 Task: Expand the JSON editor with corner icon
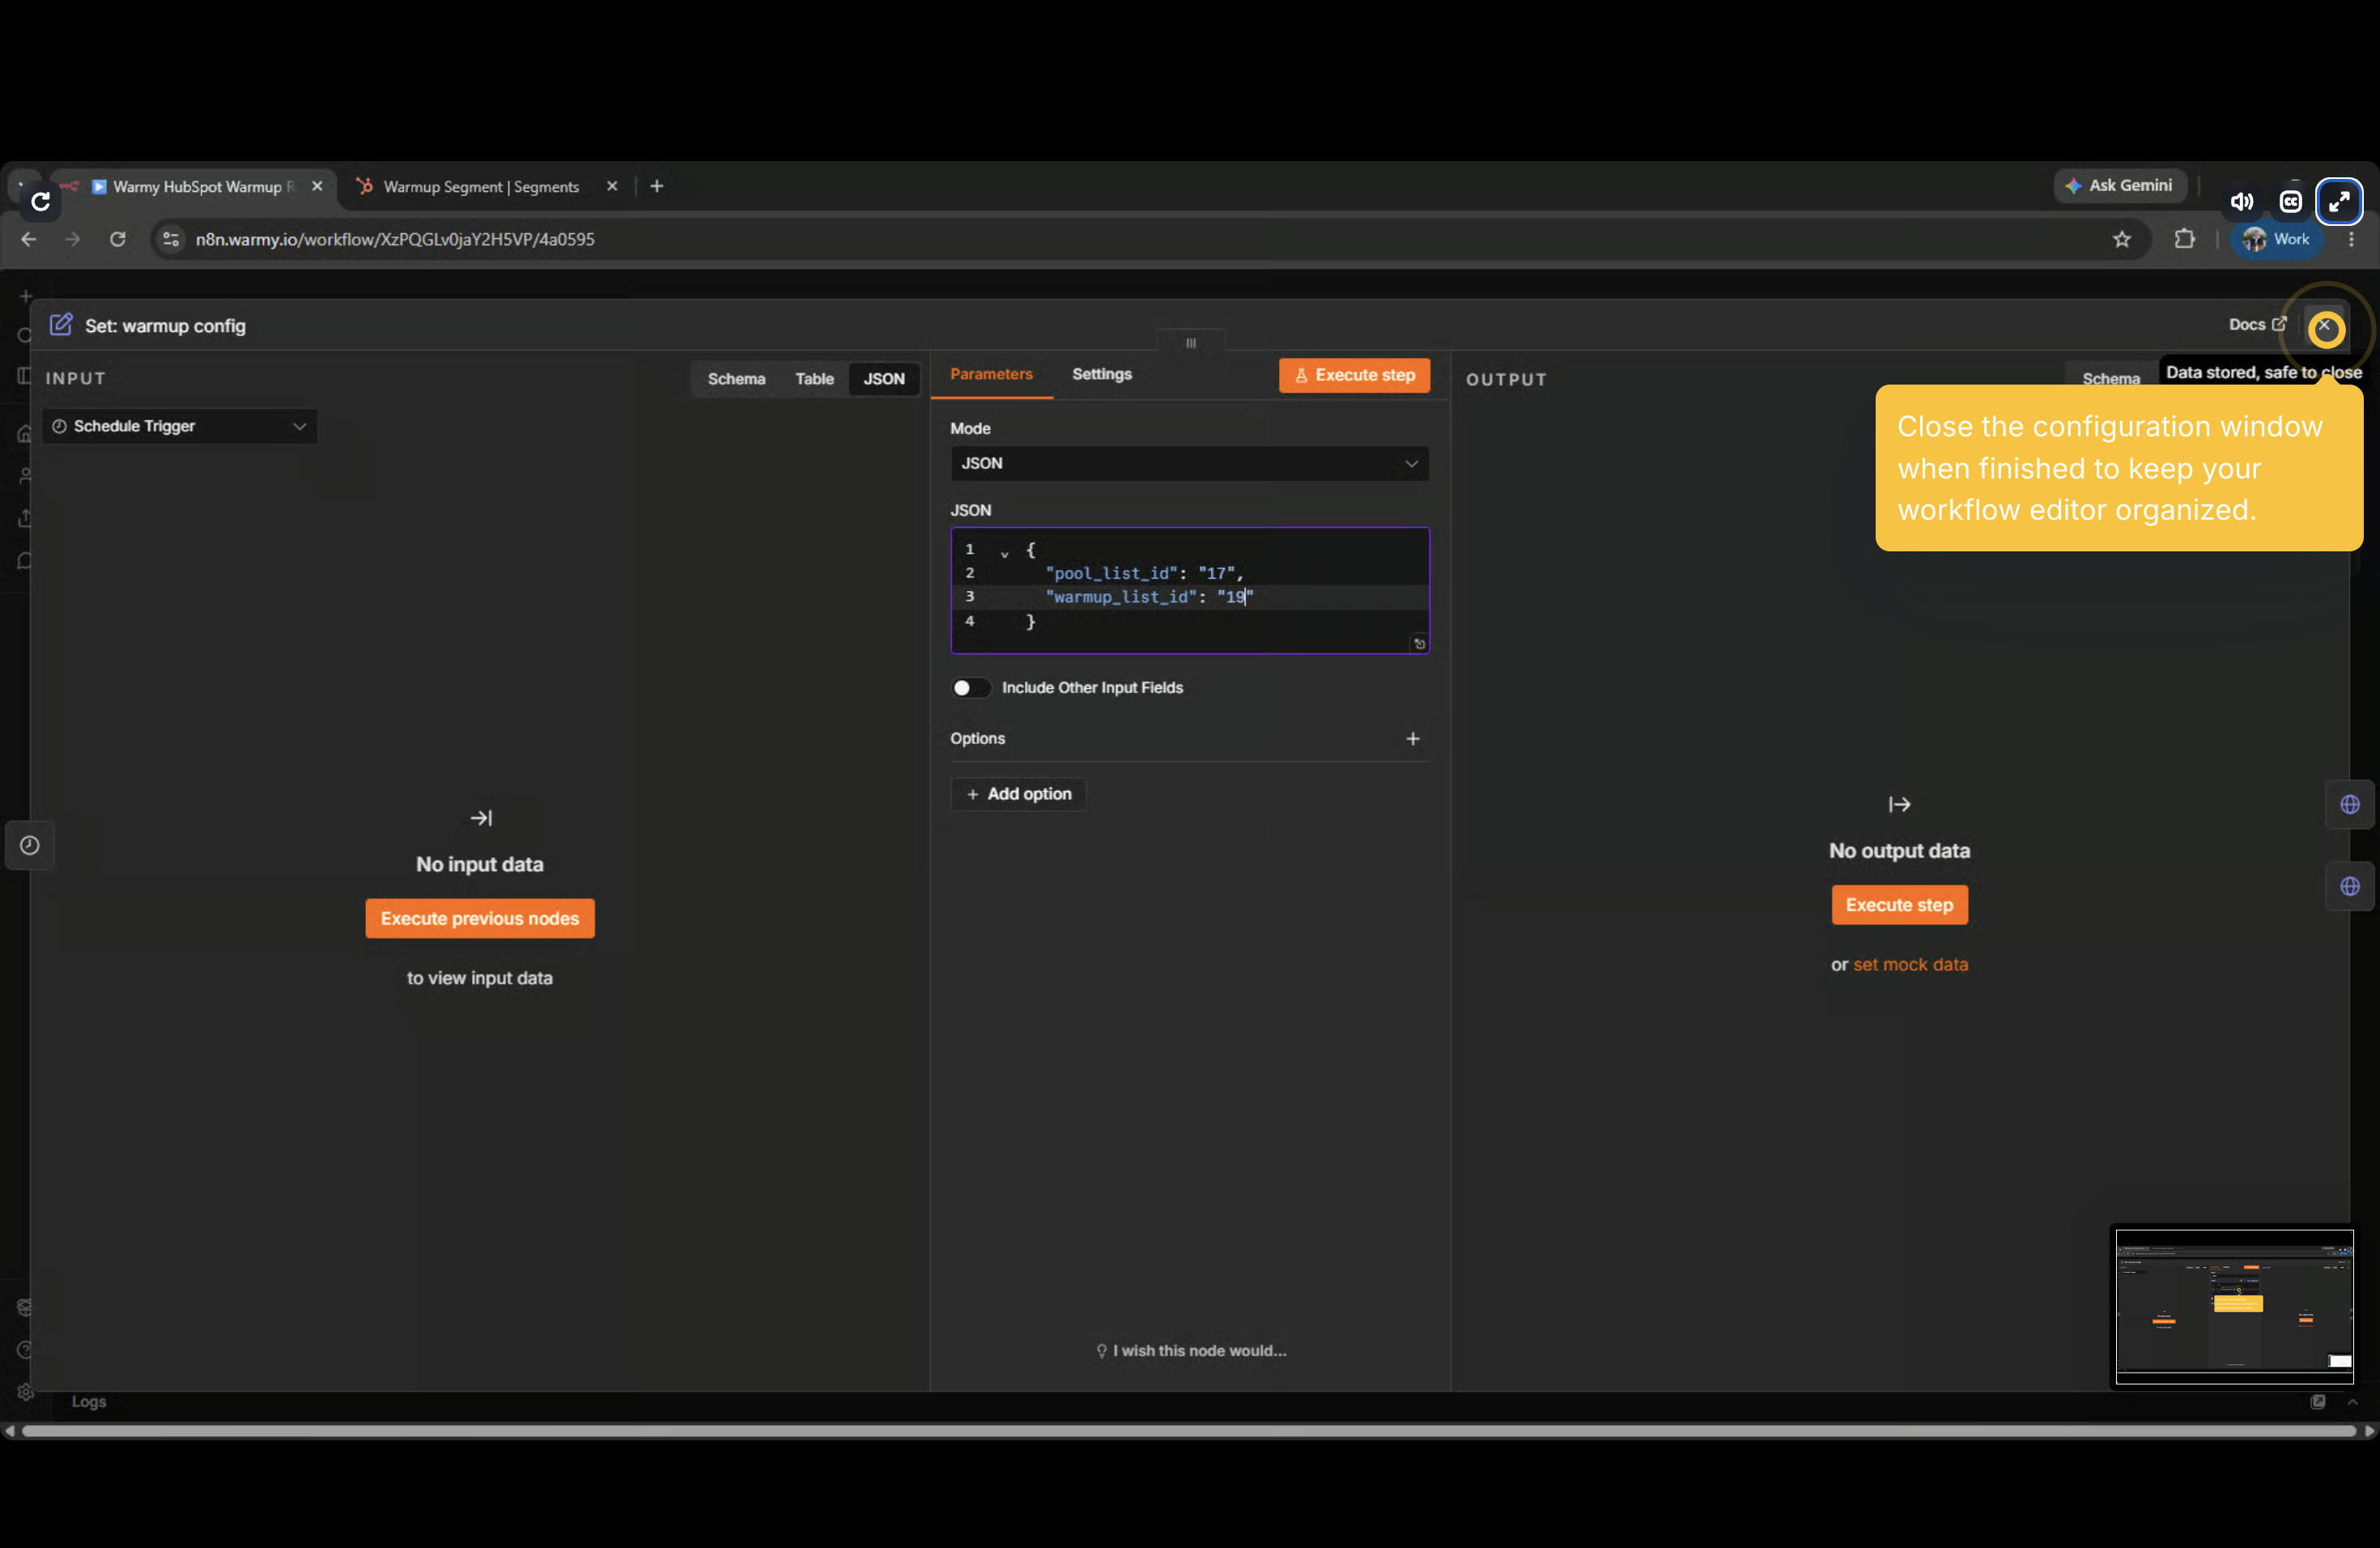point(1419,644)
